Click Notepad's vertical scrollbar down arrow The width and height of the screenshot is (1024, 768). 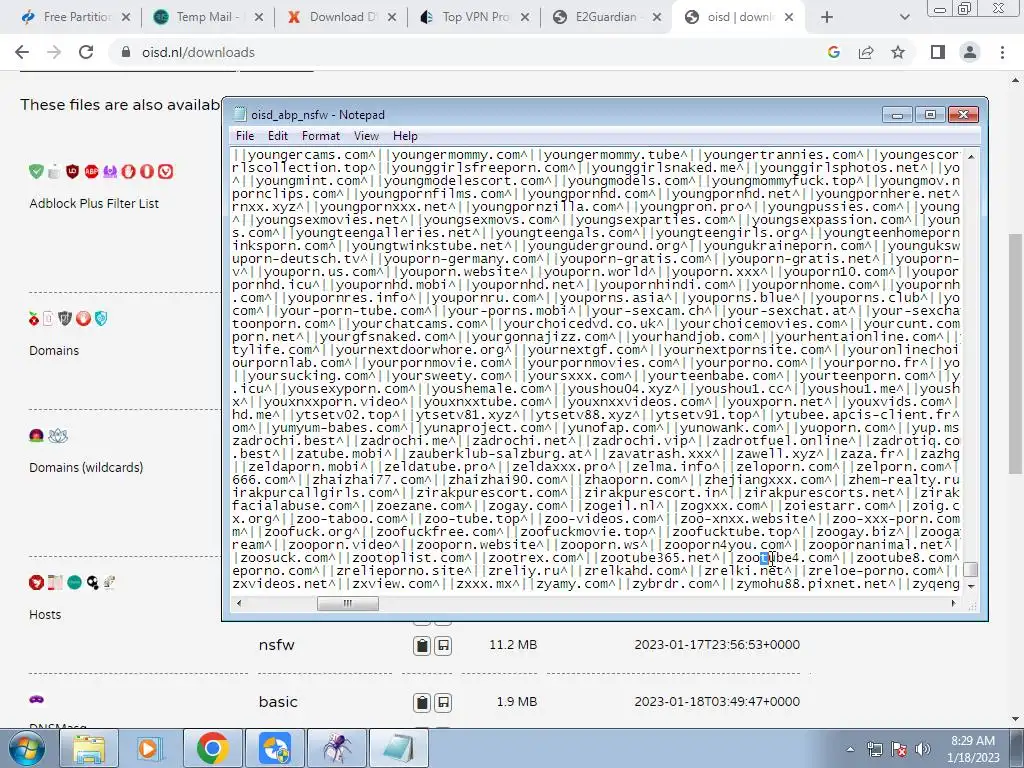[x=970, y=586]
